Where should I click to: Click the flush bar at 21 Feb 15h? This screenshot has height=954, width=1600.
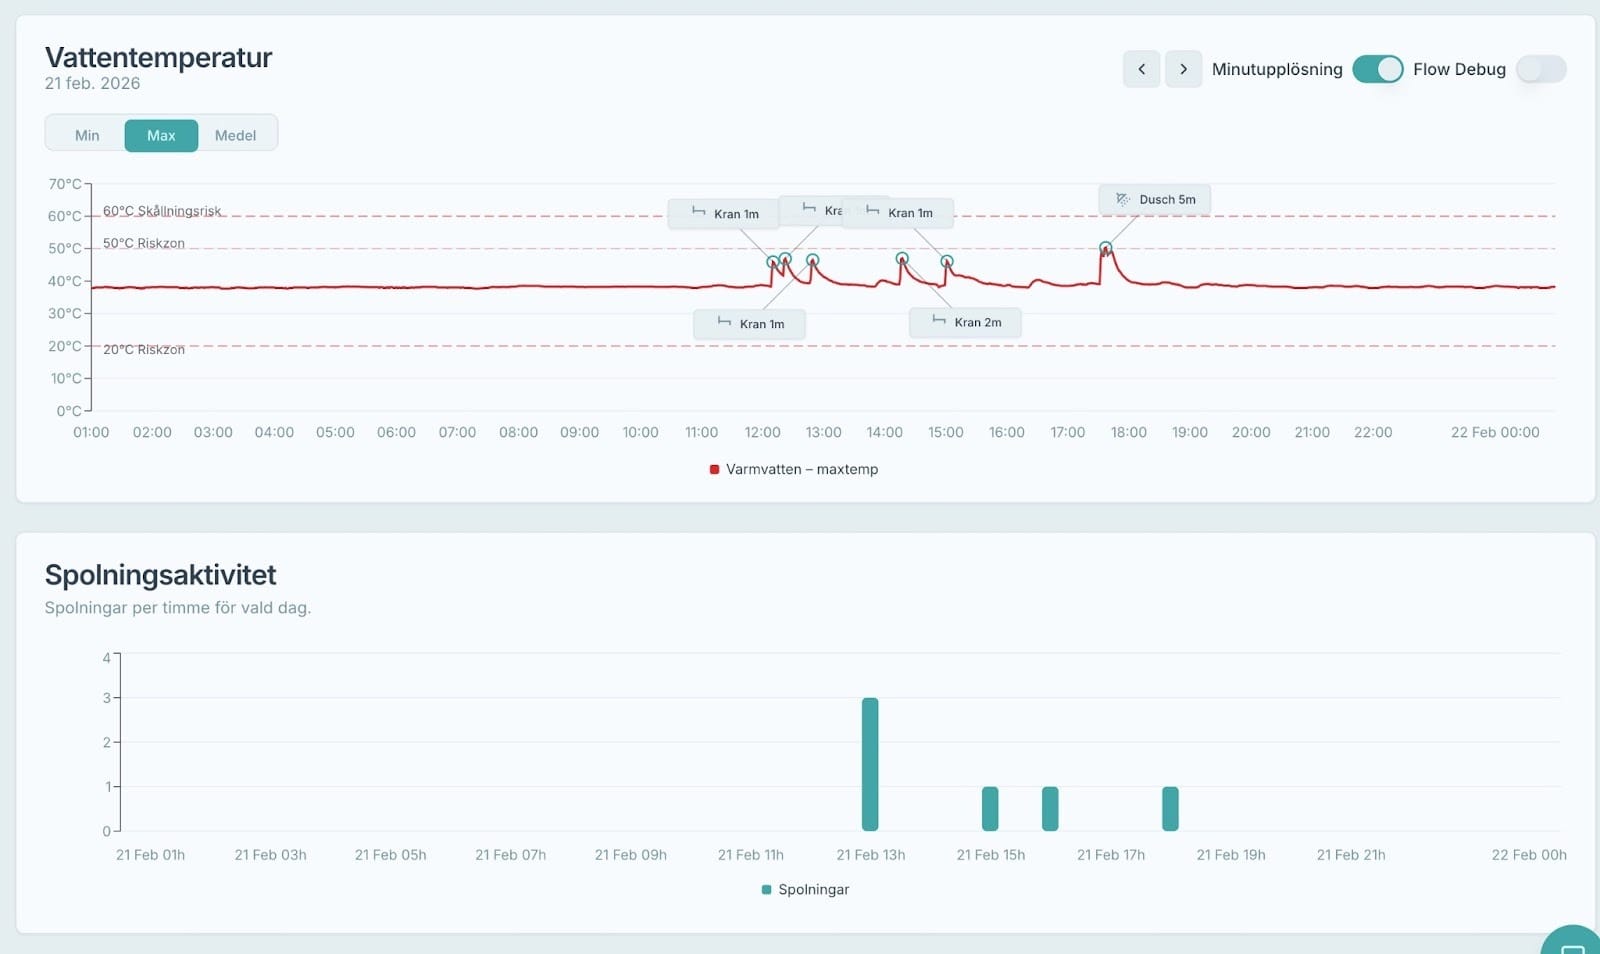[990, 808]
